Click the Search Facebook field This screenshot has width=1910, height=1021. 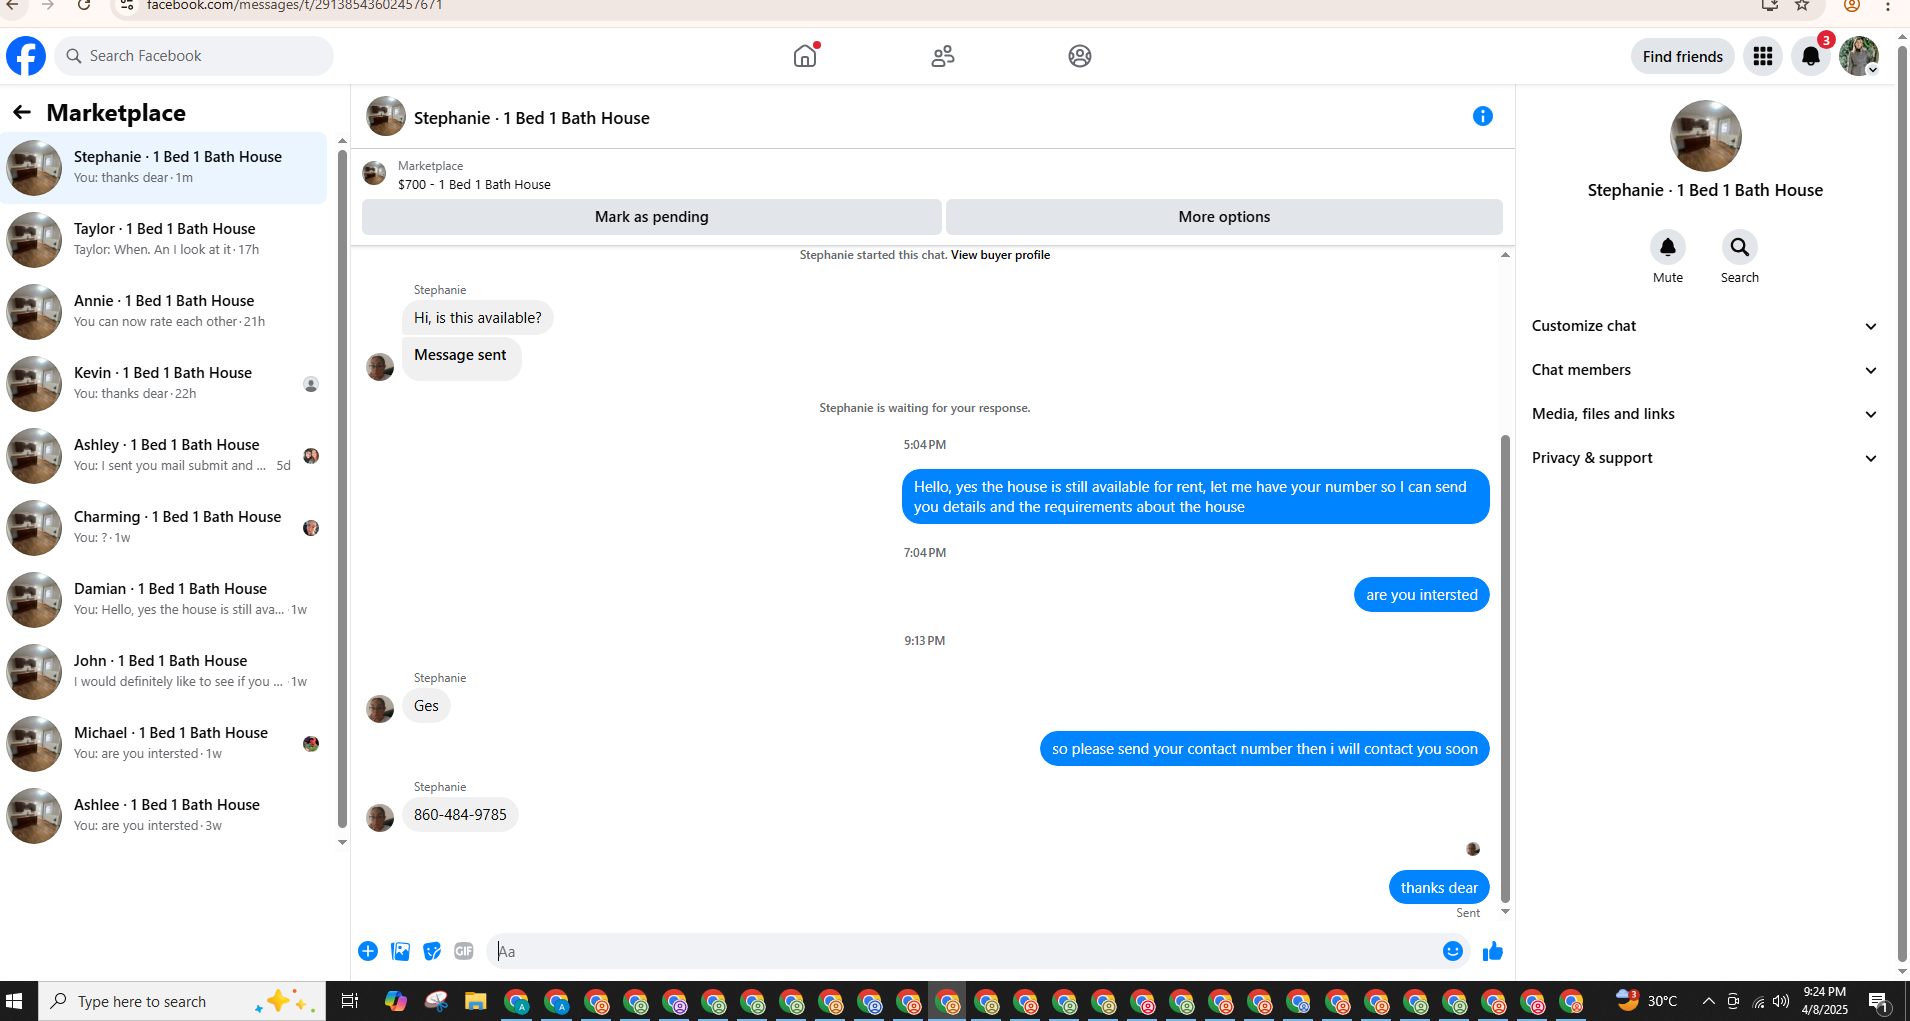tap(194, 56)
